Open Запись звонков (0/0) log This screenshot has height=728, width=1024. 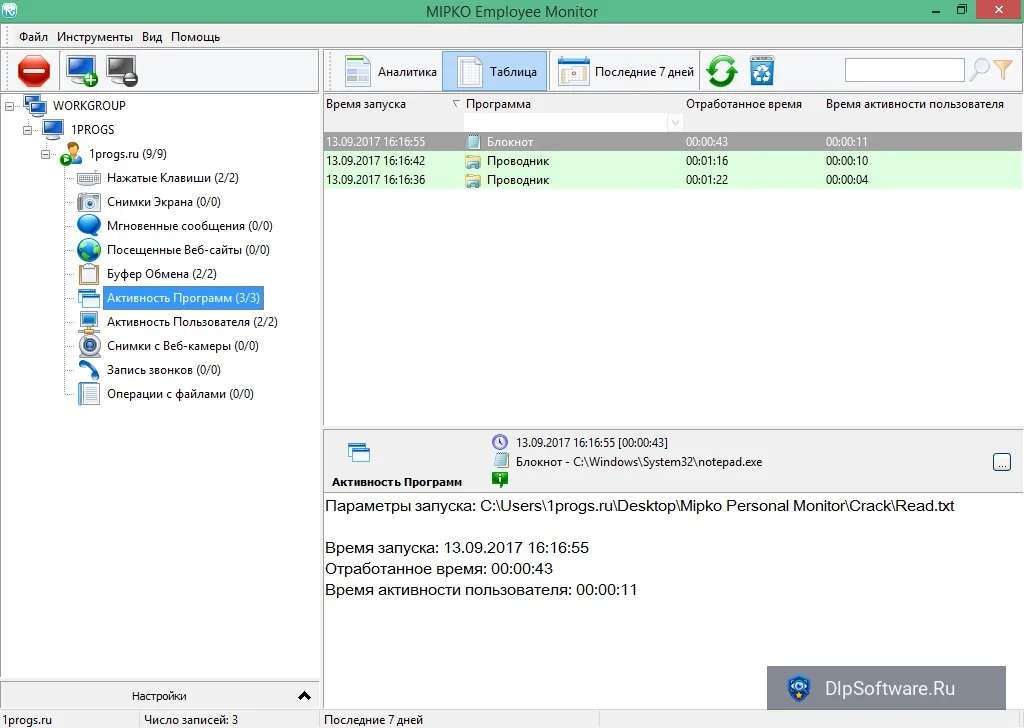tap(163, 370)
